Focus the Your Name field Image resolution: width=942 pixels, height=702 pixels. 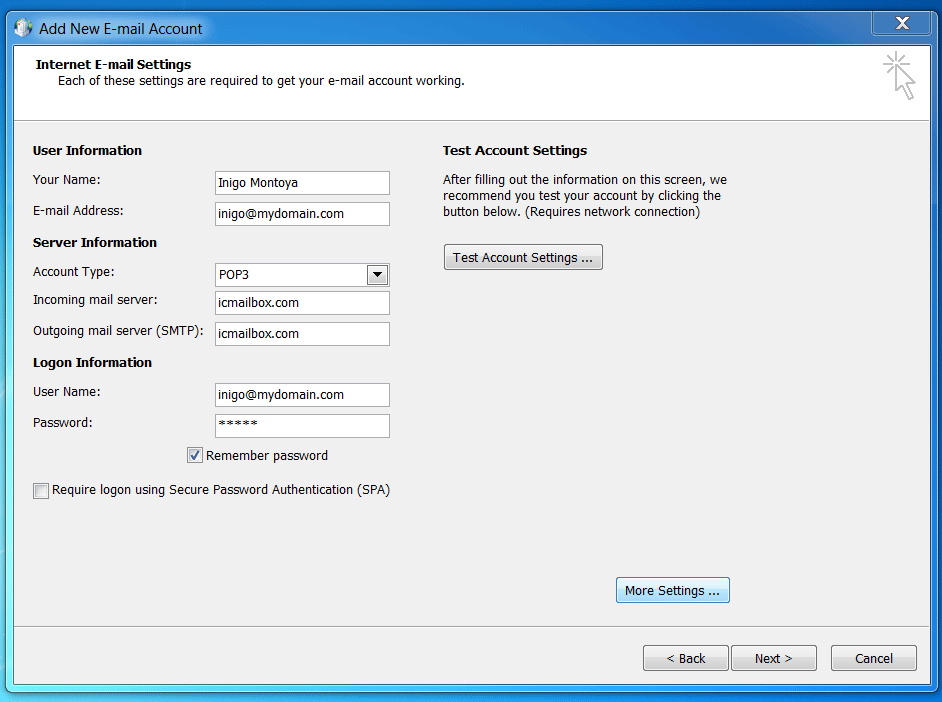tap(302, 183)
